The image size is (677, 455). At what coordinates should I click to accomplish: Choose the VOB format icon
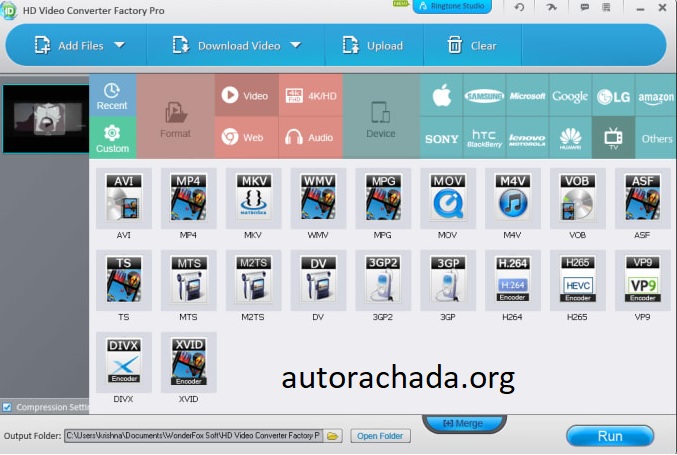point(577,198)
